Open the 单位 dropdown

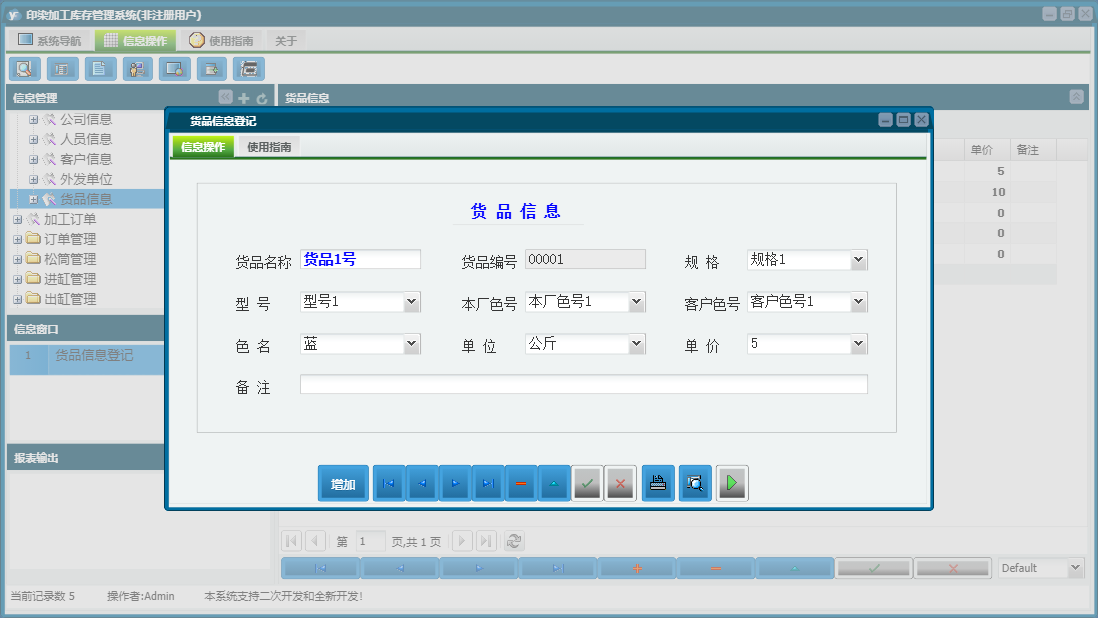637,344
